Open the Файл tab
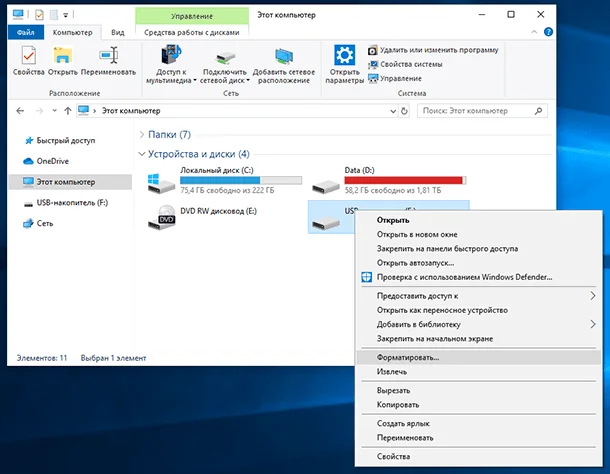The image size is (610, 474). [26, 32]
